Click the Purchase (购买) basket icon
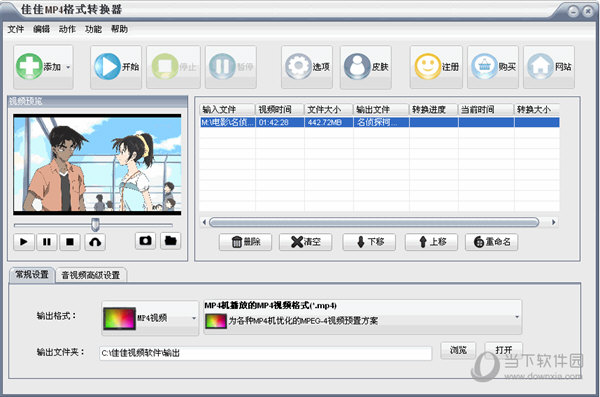This screenshot has width=600, height=397. pos(484,66)
